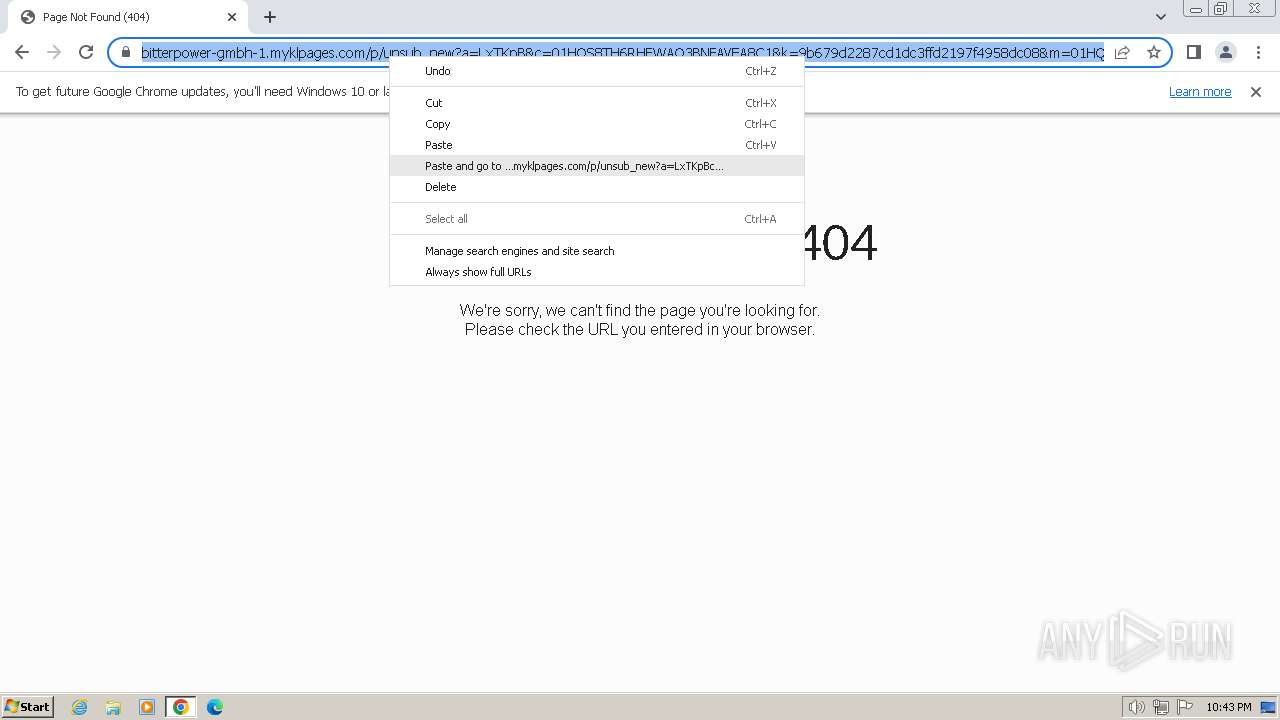This screenshot has width=1280, height=720.
Task: Choose Delete in the context menu
Action: pos(597,187)
